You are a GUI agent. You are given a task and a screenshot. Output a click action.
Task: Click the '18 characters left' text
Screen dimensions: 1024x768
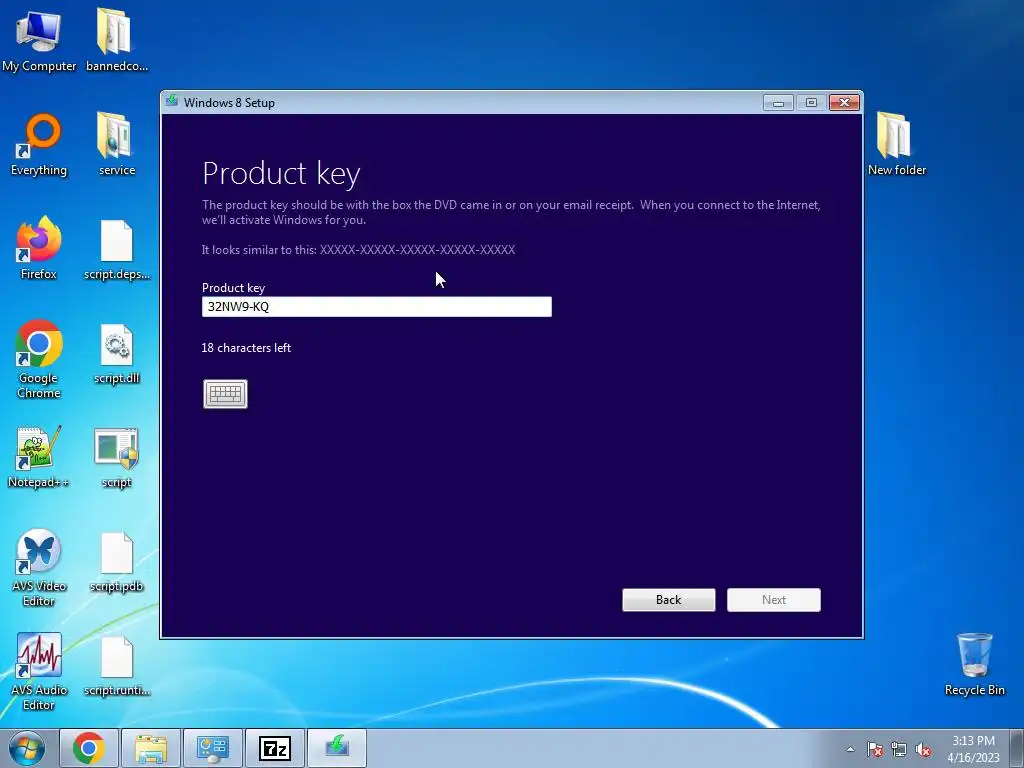click(246, 348)
